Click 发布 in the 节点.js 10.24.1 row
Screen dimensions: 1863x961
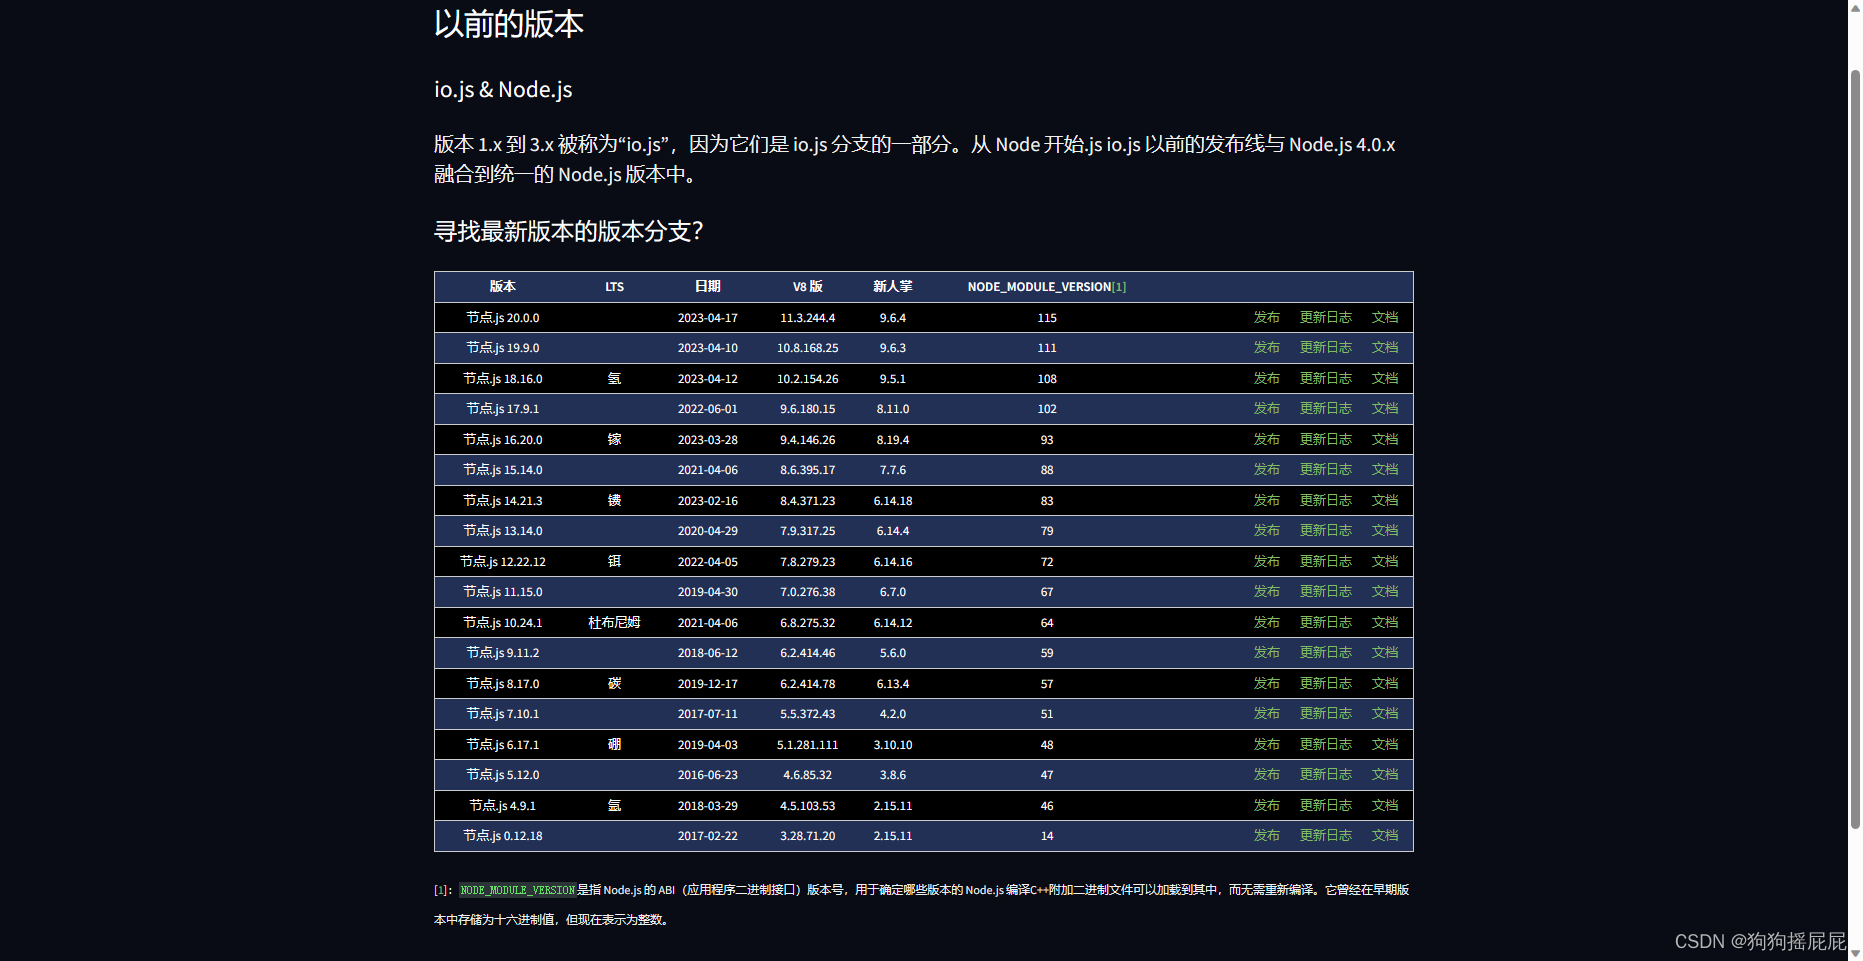1266,622
